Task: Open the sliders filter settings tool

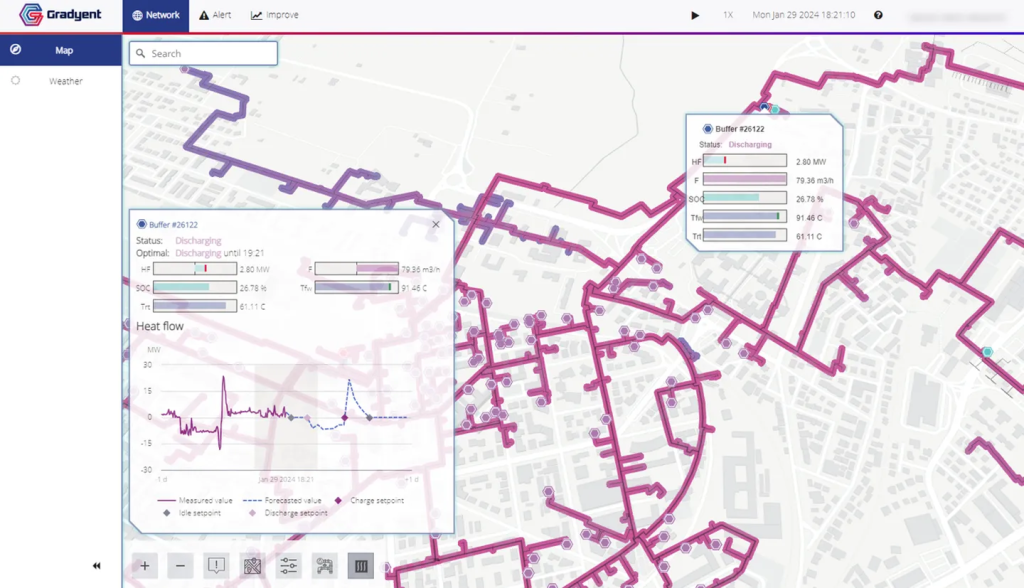Action: [289, 566]
